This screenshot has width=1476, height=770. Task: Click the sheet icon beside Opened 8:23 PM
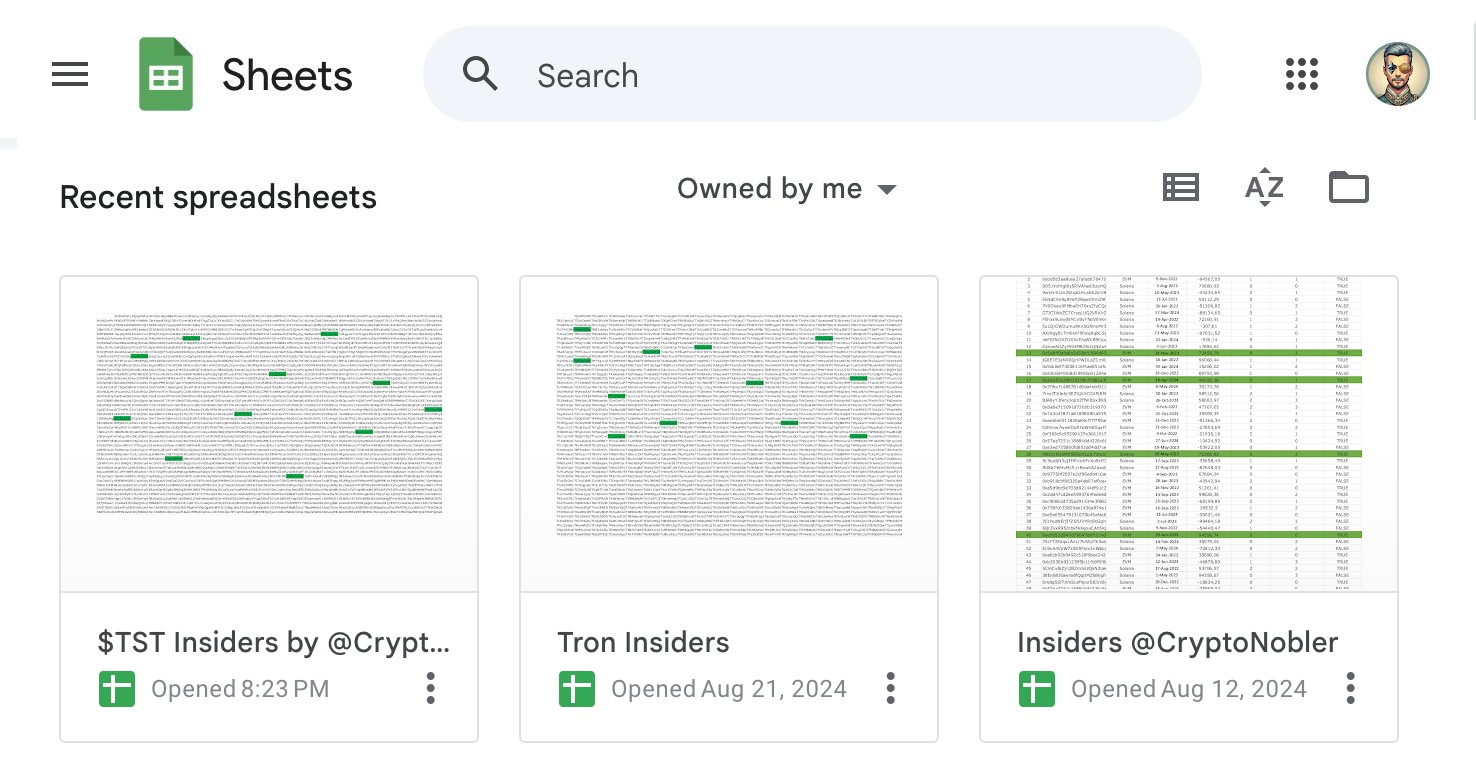tap(117, 689)
